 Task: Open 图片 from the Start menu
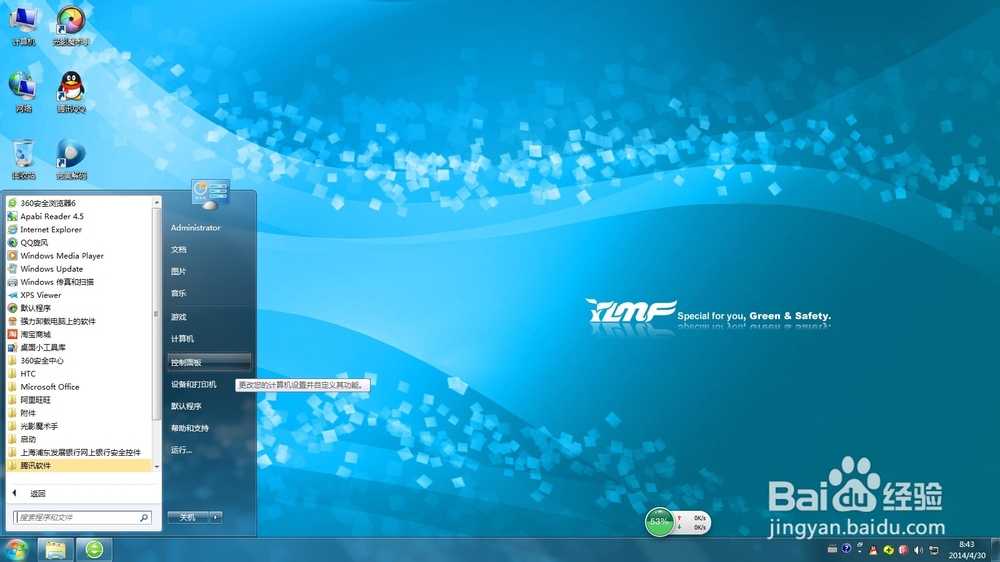209,271
